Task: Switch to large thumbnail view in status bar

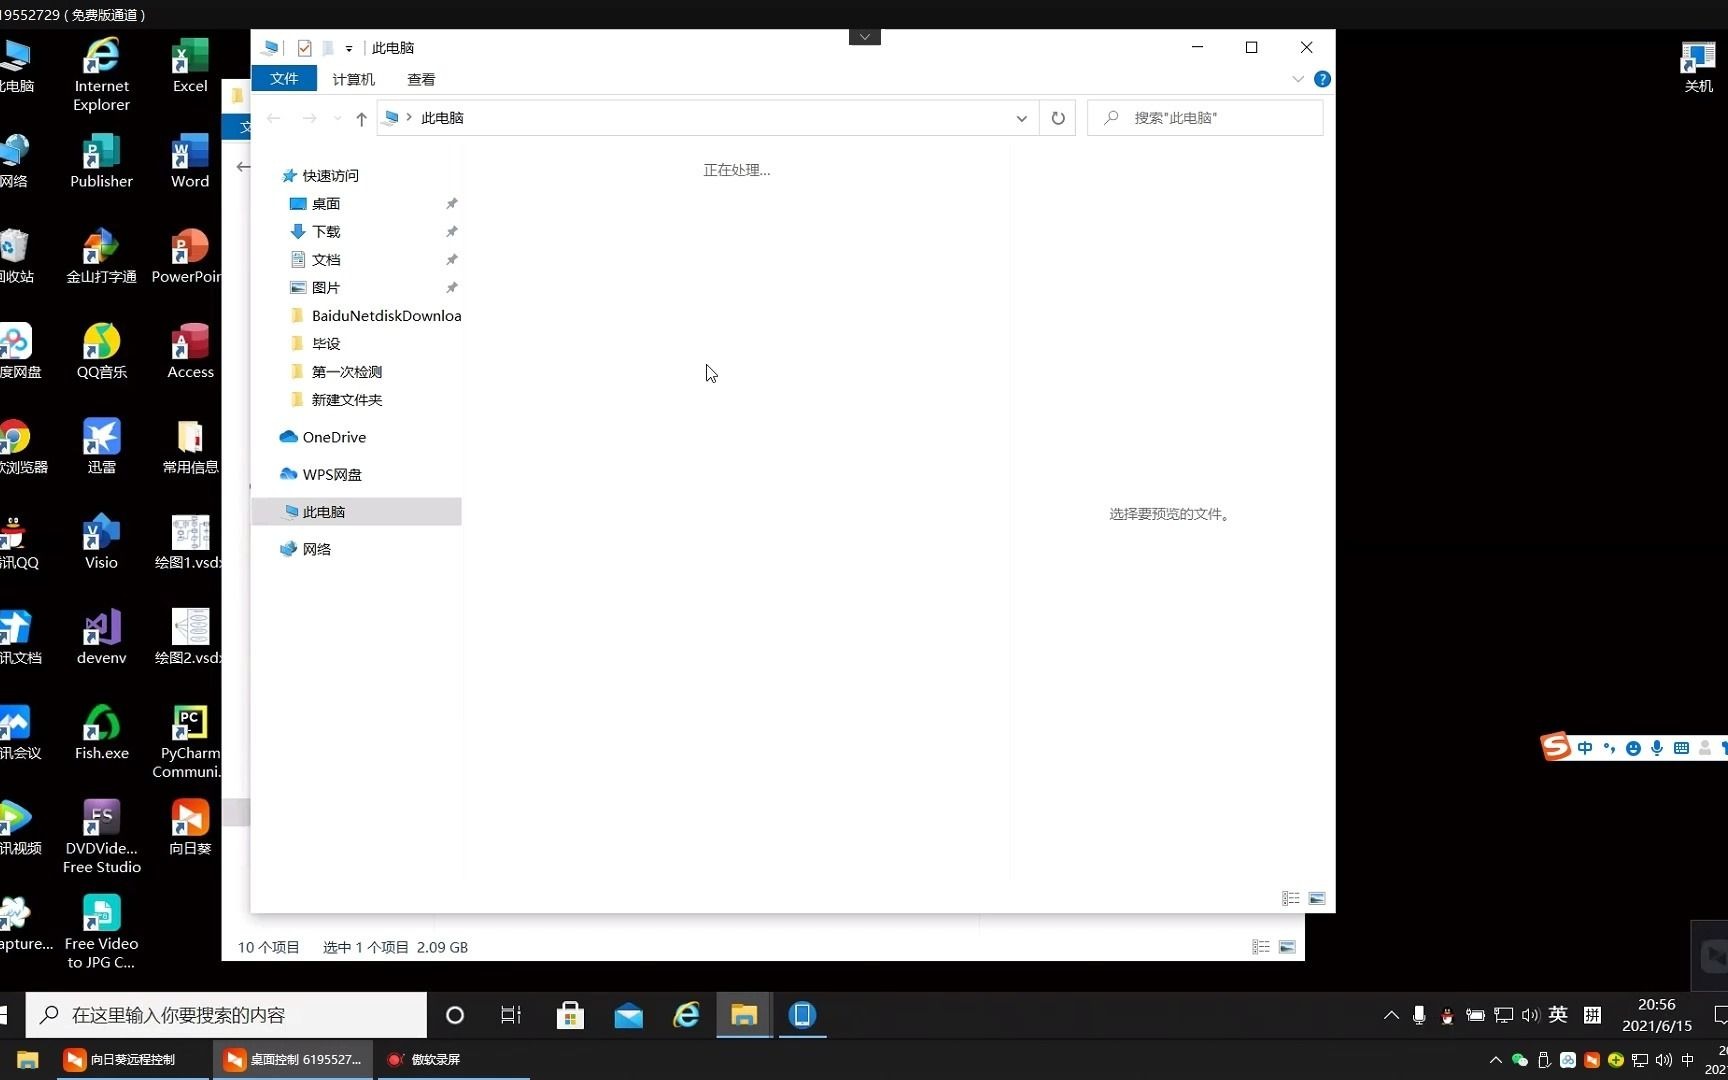Action: point(1287,946)
